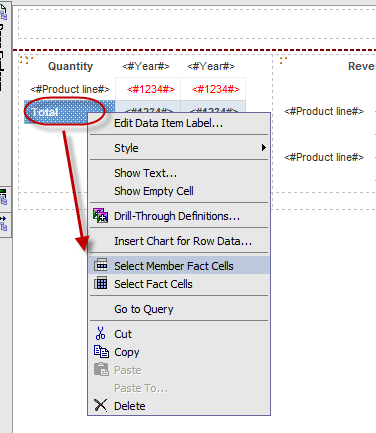Image resolution: width=376 pixels, height=433 pixels.
Task: Click the Revenue crosstab container selector dots
Action: tap(283, 60)
